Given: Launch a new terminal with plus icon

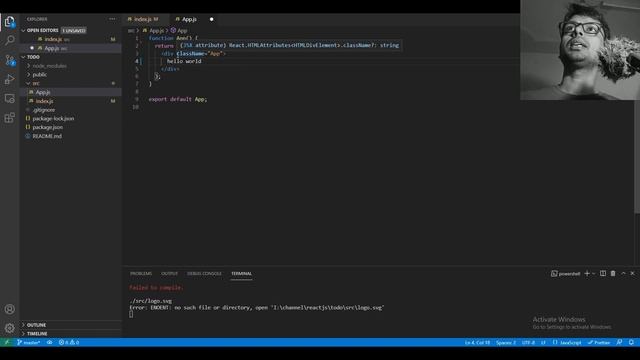Looking at the screenshot, I should click(x=587, y=273).
